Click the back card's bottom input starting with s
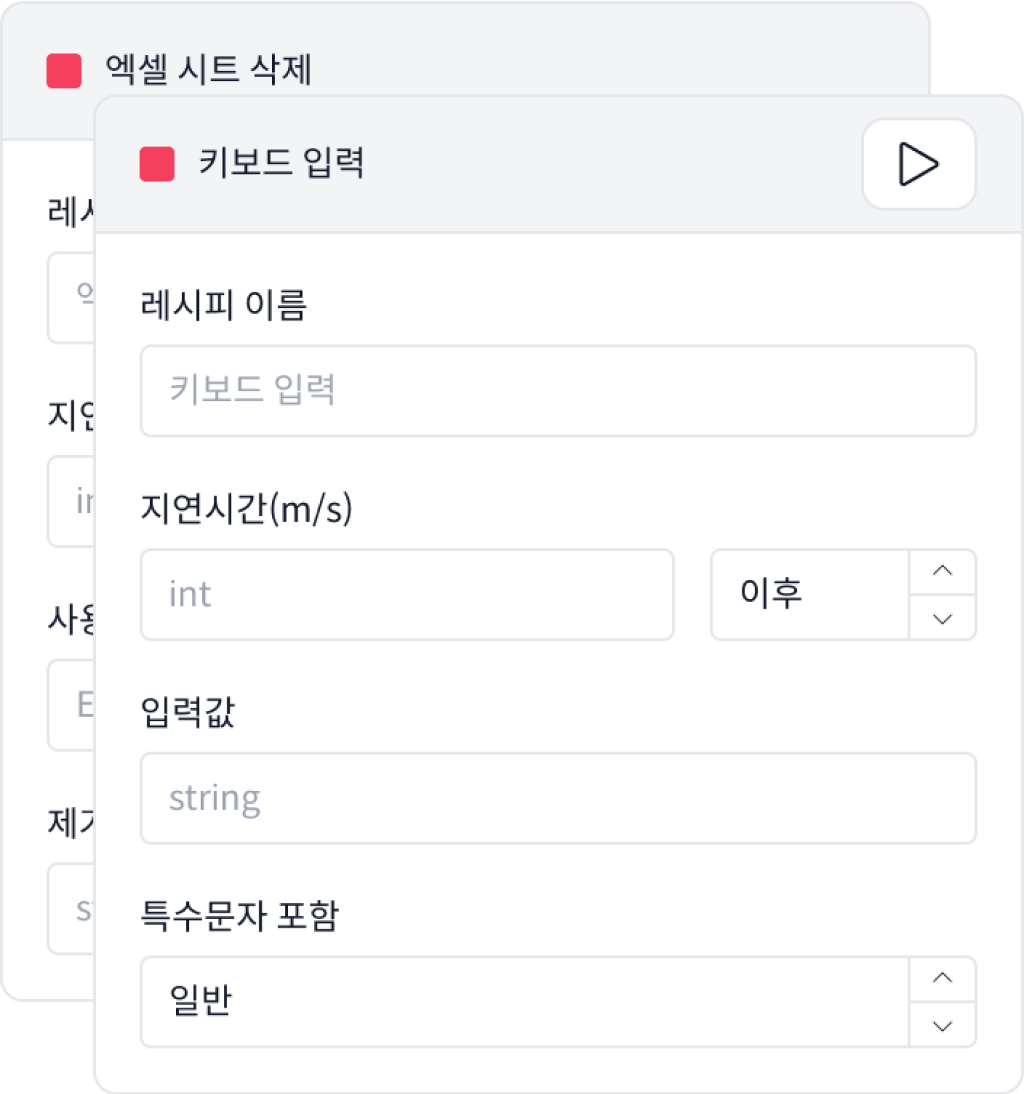 coord(70,909)
